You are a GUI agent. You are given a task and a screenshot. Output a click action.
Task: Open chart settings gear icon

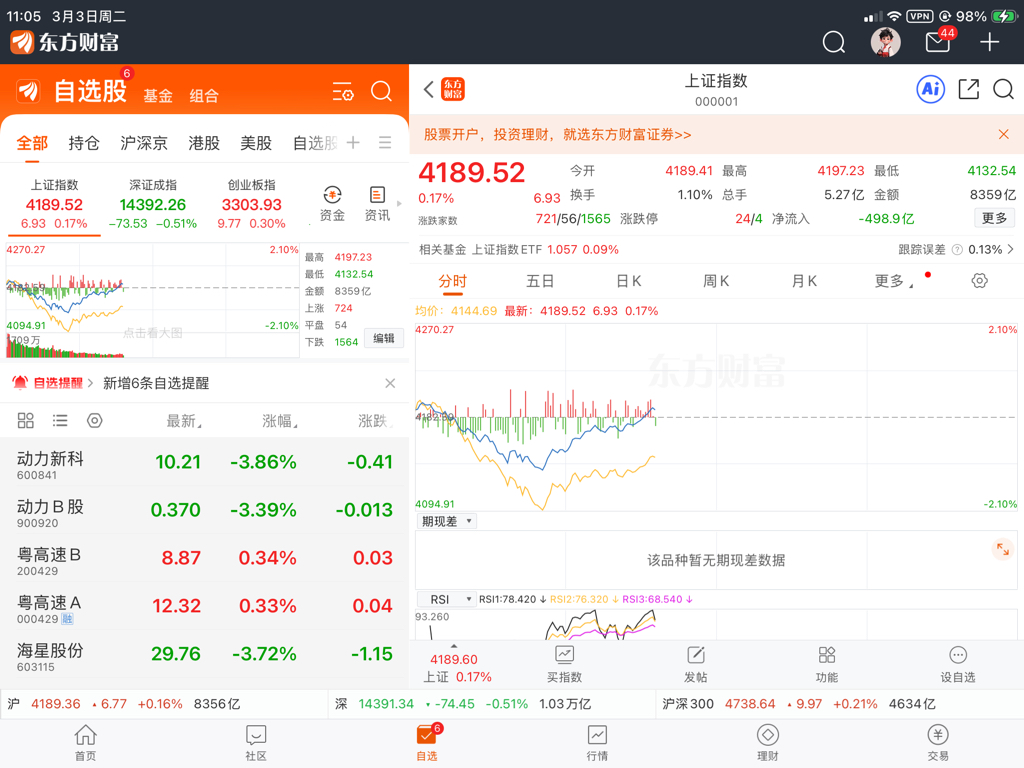click(x=979, y=281)
